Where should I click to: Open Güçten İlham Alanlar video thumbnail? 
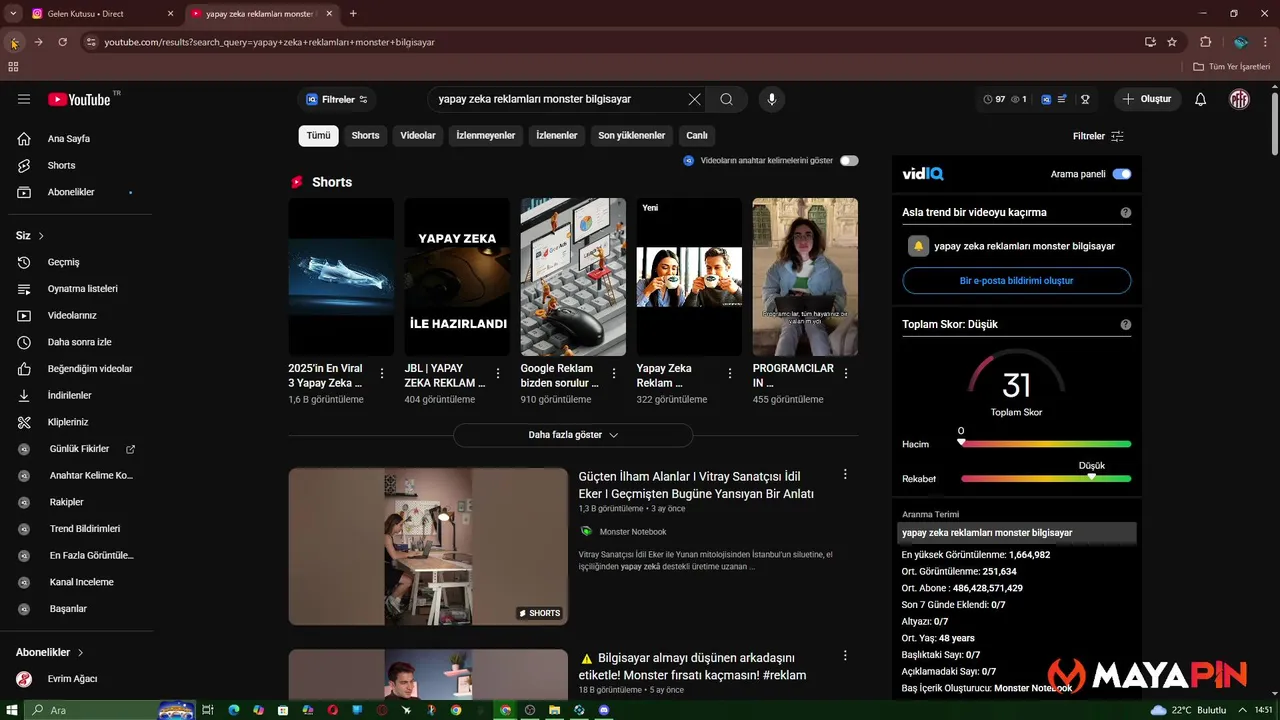point(428,546)
